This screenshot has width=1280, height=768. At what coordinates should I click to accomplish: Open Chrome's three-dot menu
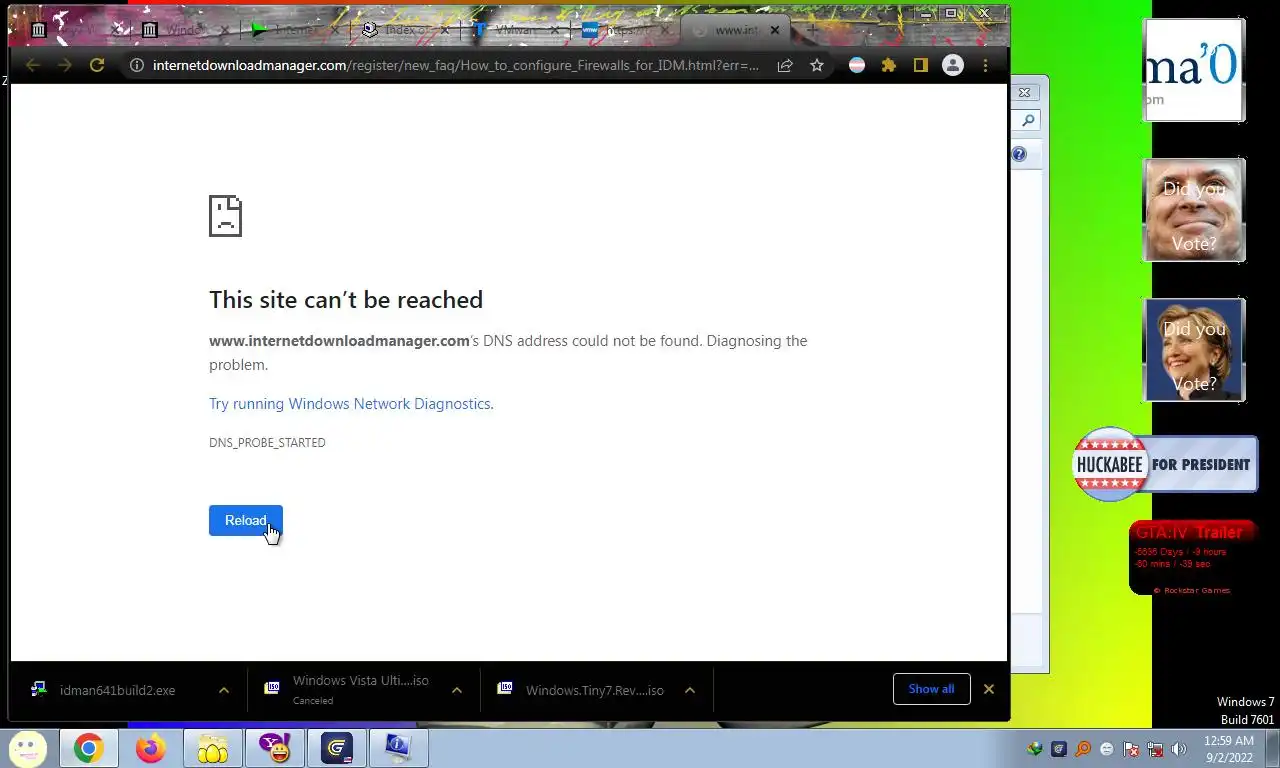click(x=985, y=65)
